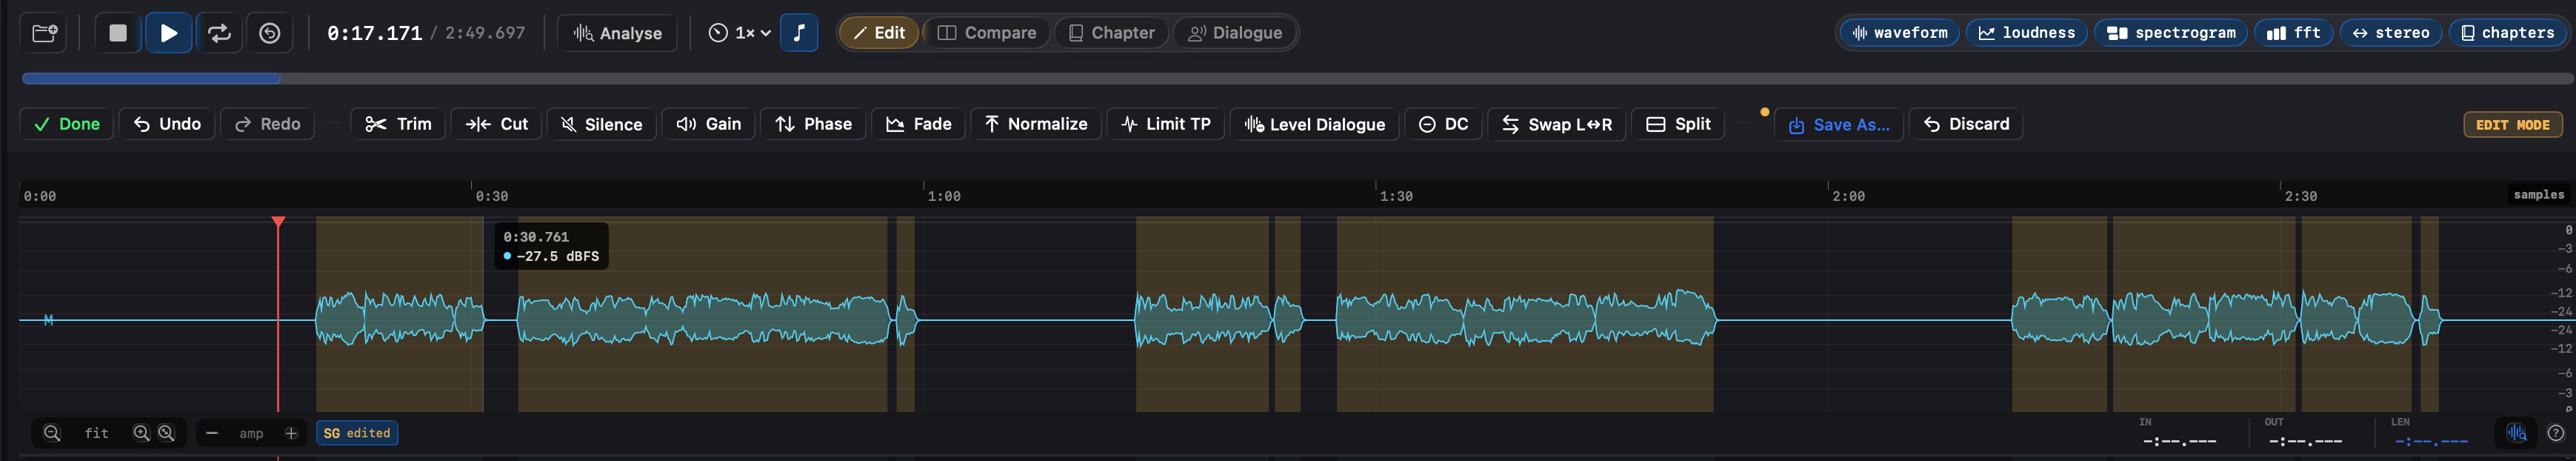Undo the last edit
This screenshot has height=461, width=2576.
(x=167, y=124)
